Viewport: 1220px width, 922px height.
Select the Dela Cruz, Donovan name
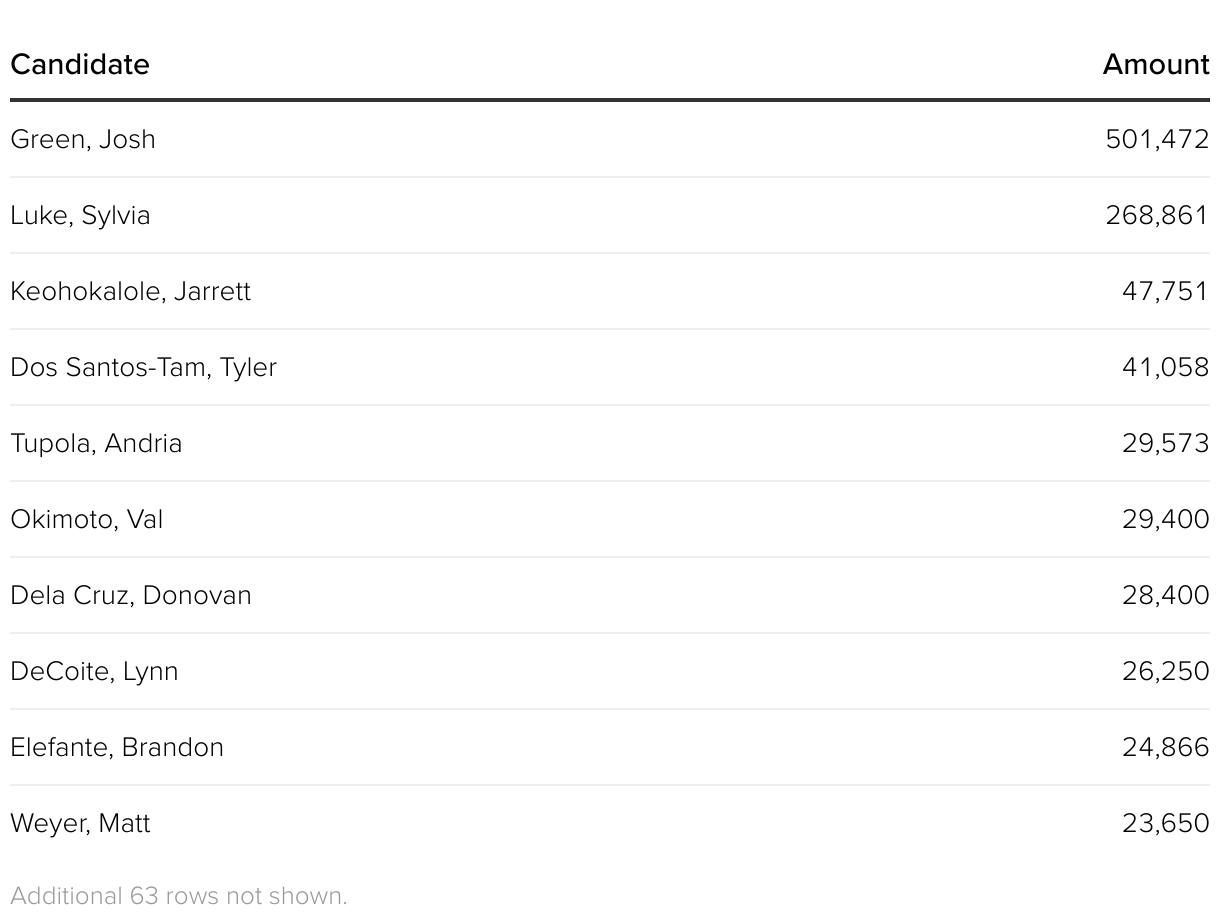click(x=131, y=595)
